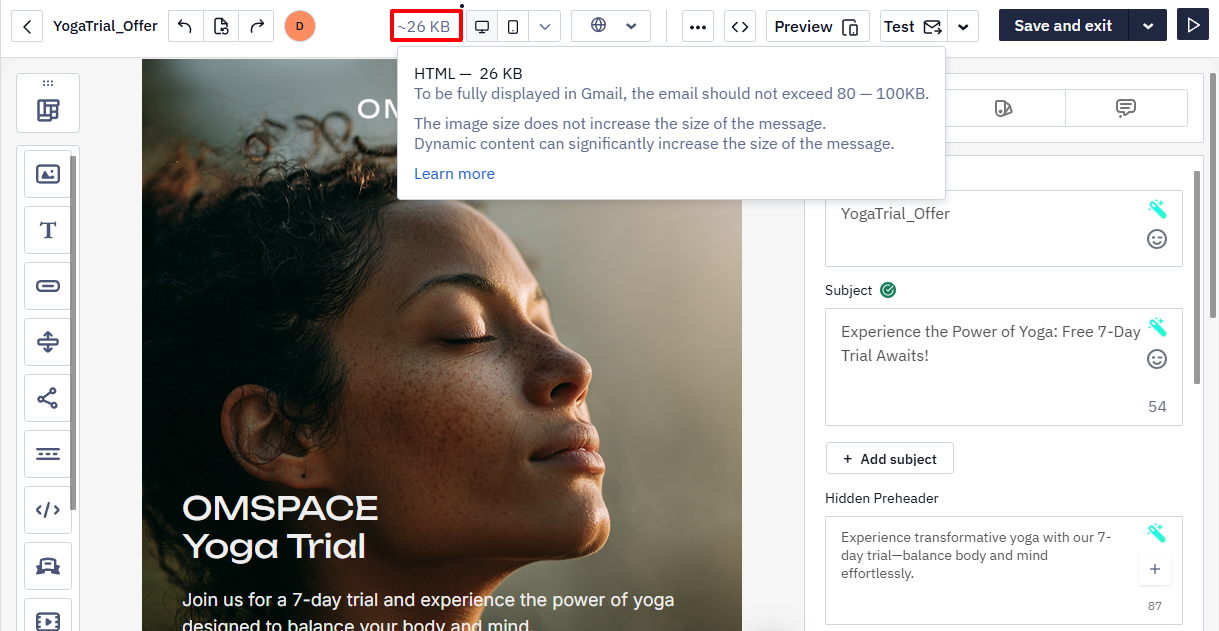Select the HTML code block
This screenshot has height=631, width=1219.
[x=48, y=510]
